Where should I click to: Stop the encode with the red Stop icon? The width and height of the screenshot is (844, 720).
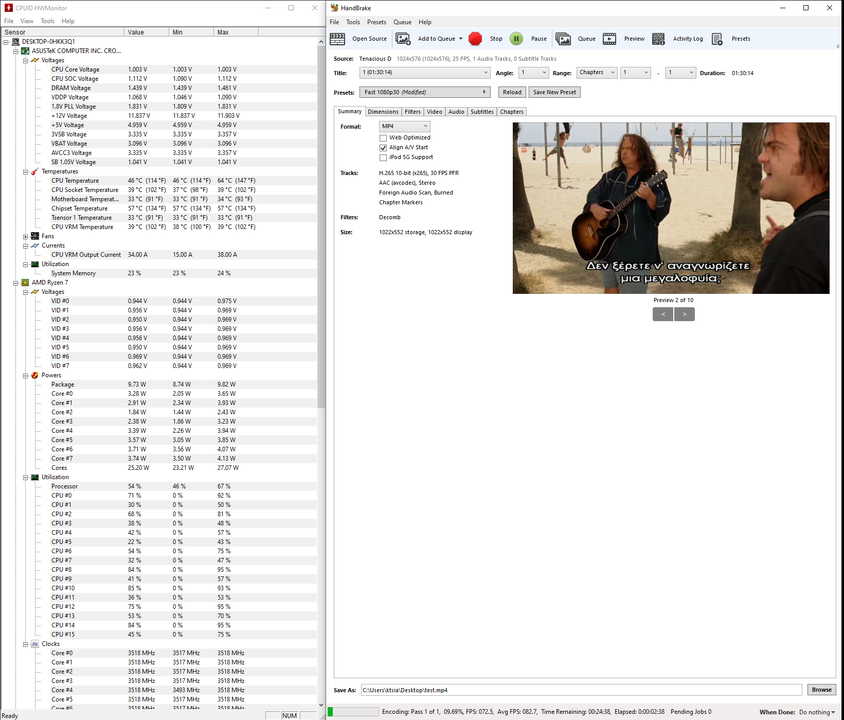point(475,39)
